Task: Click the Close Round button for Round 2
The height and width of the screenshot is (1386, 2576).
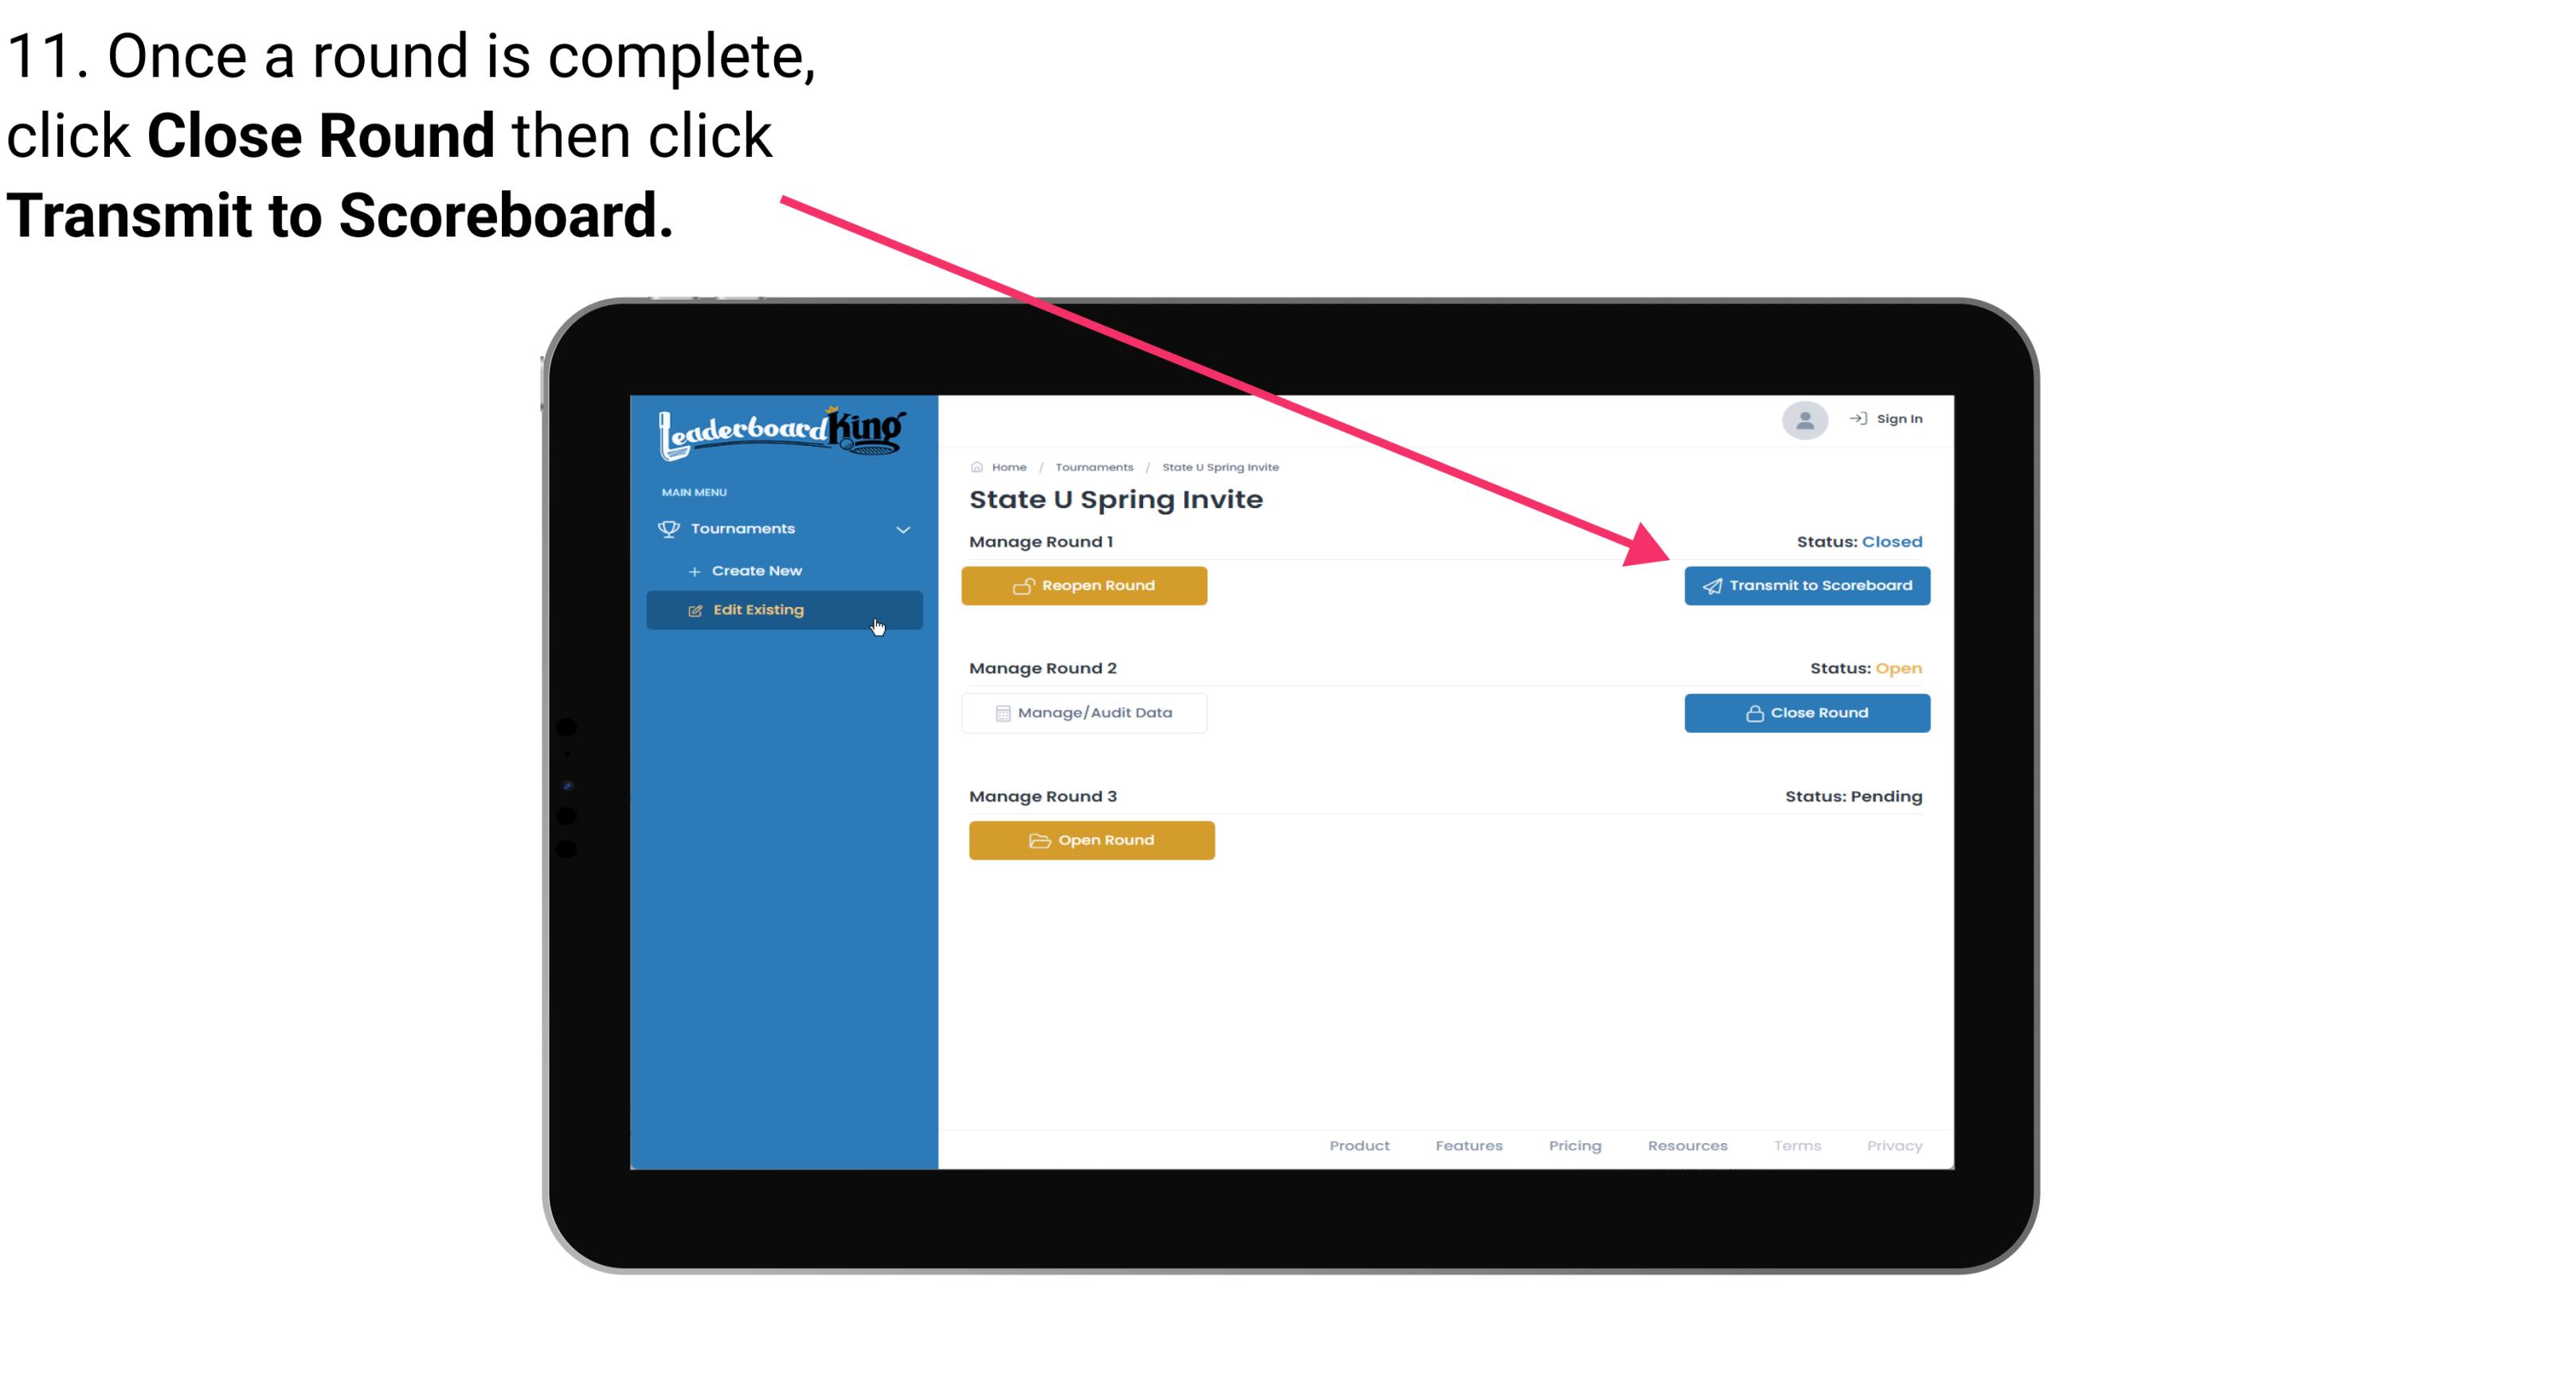Action: point(1807,712)
